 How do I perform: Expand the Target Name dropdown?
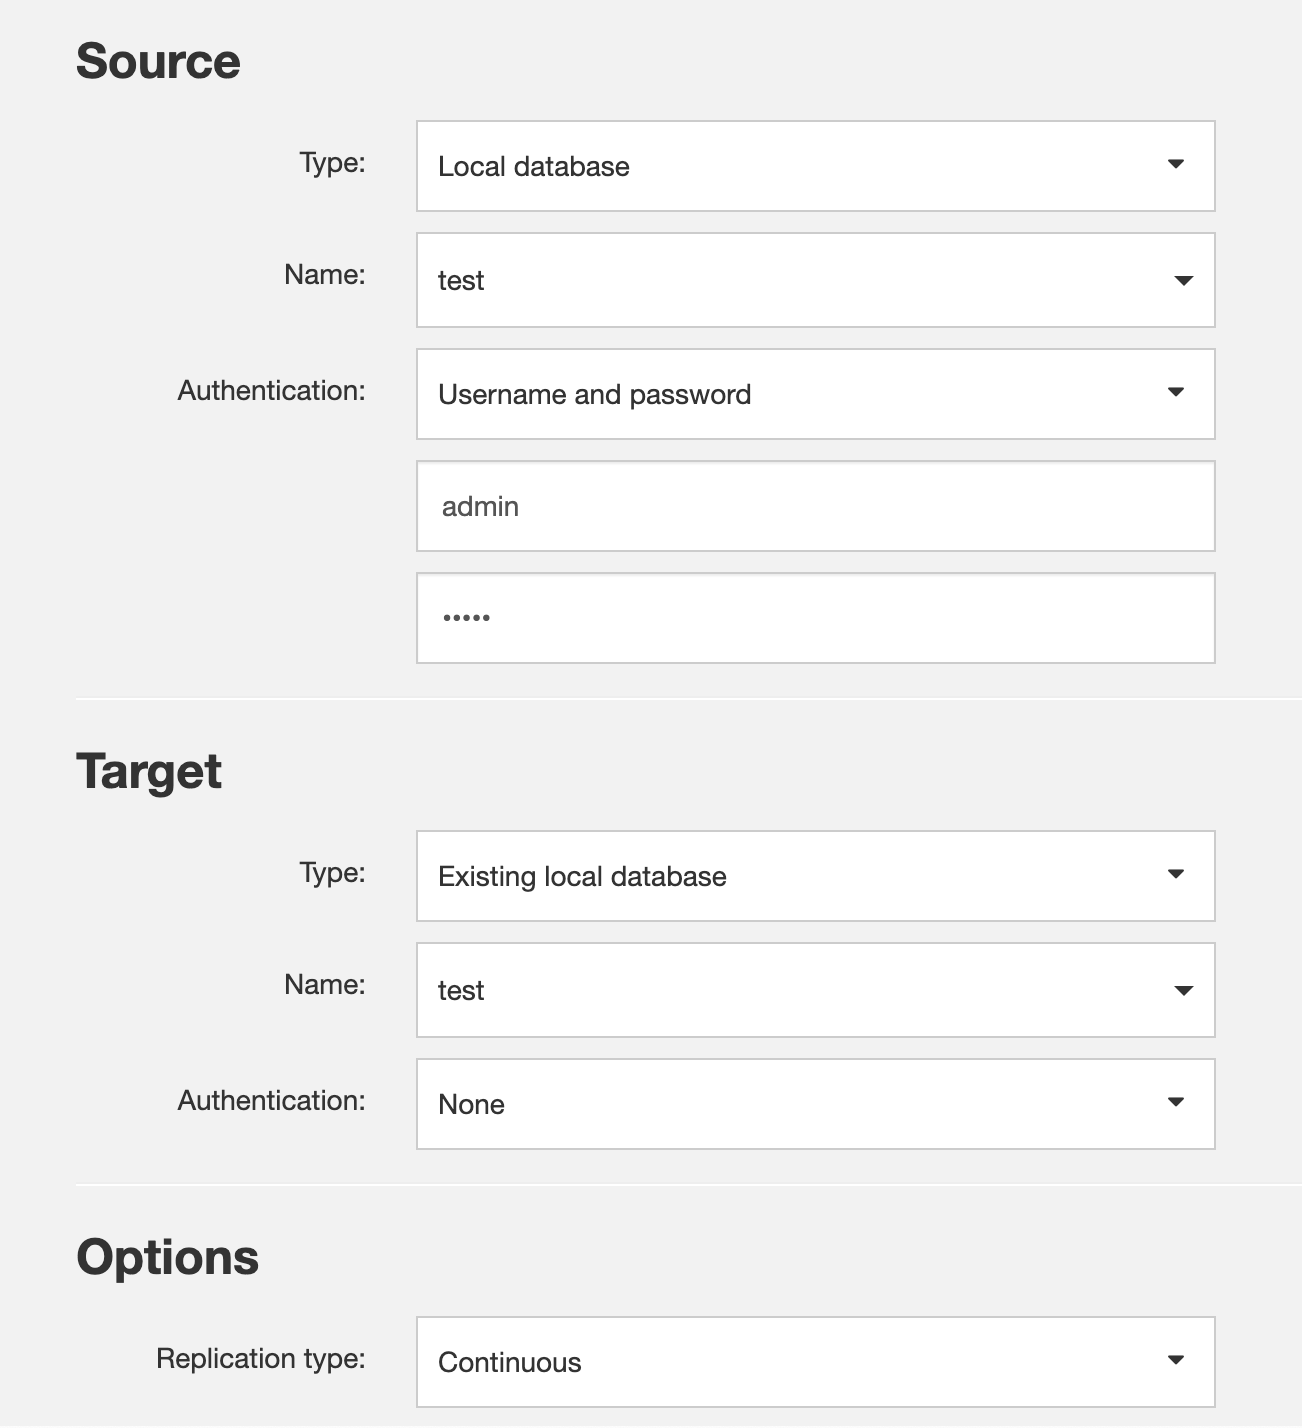(815, 990)
